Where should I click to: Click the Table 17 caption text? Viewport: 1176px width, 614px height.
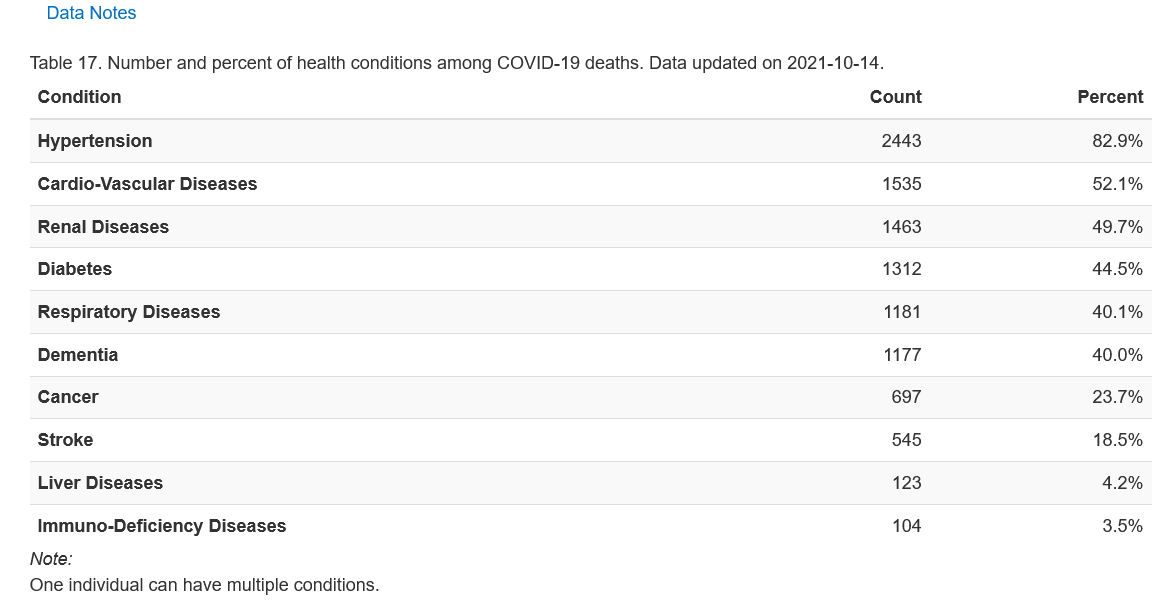456,63
